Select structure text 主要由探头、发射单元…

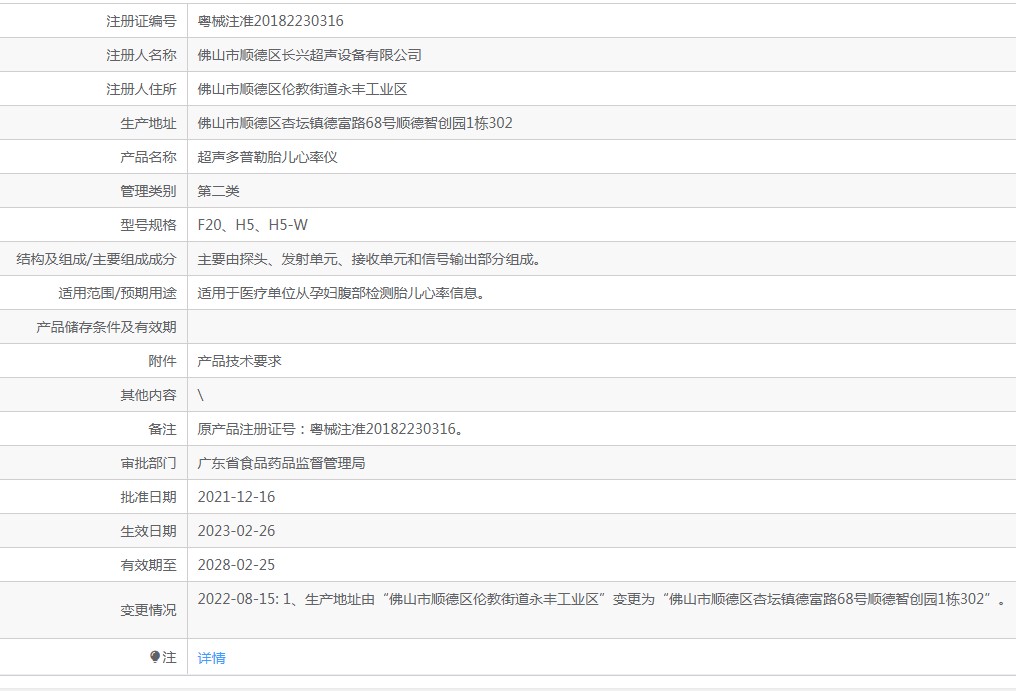click(369, 259)
